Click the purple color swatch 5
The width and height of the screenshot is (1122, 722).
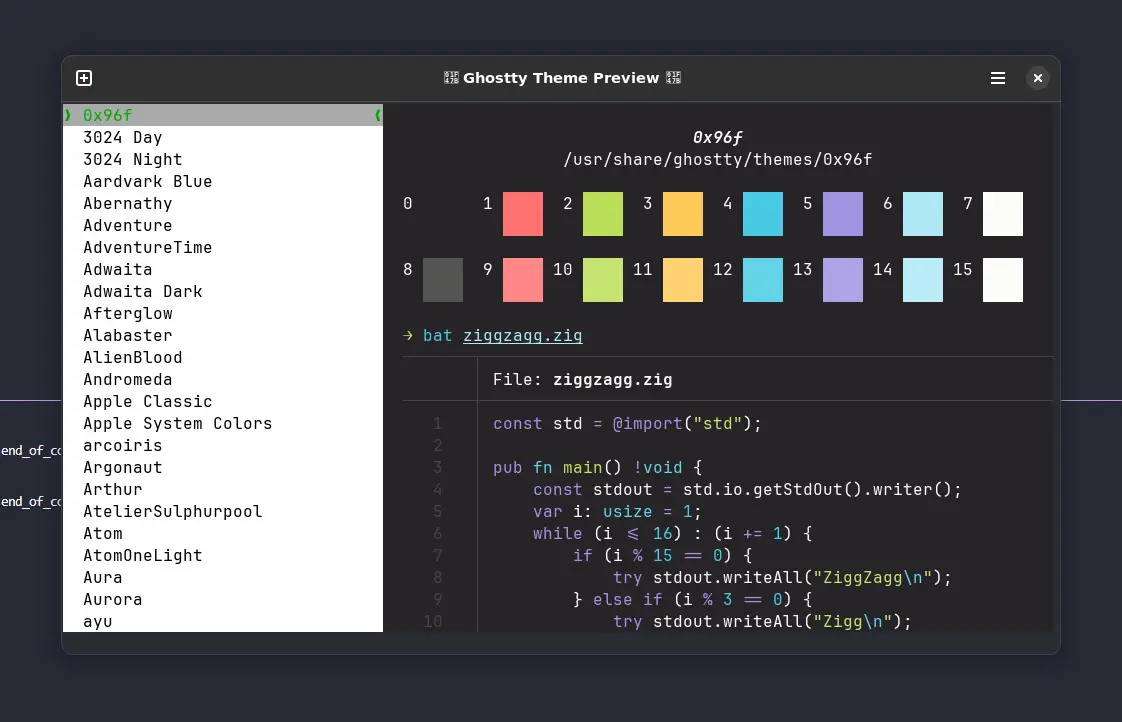click(x=843, y=214)
